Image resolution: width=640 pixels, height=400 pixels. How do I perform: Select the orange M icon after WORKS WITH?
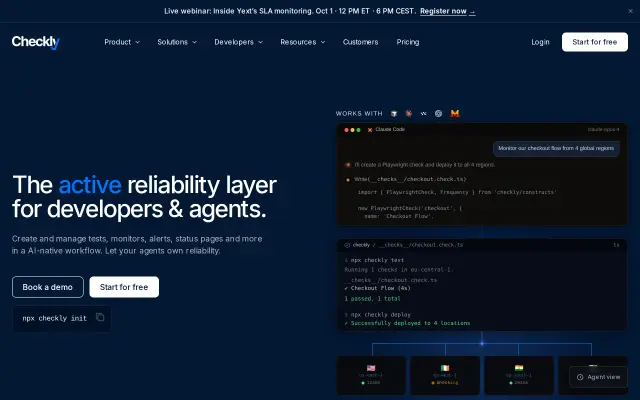455,113
